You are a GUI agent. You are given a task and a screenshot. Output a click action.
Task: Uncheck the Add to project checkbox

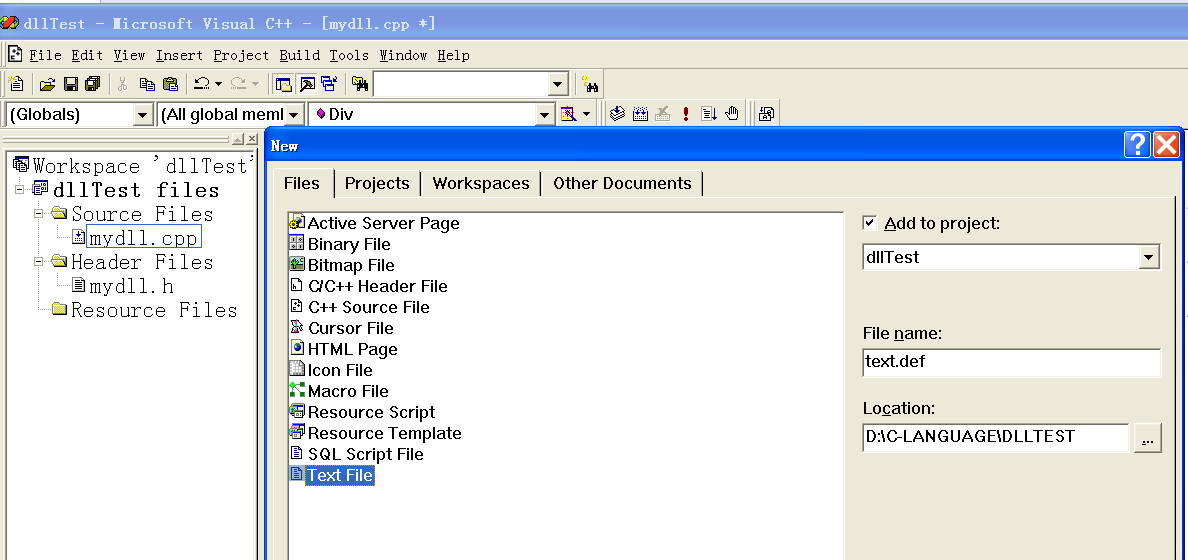[870, 223]
